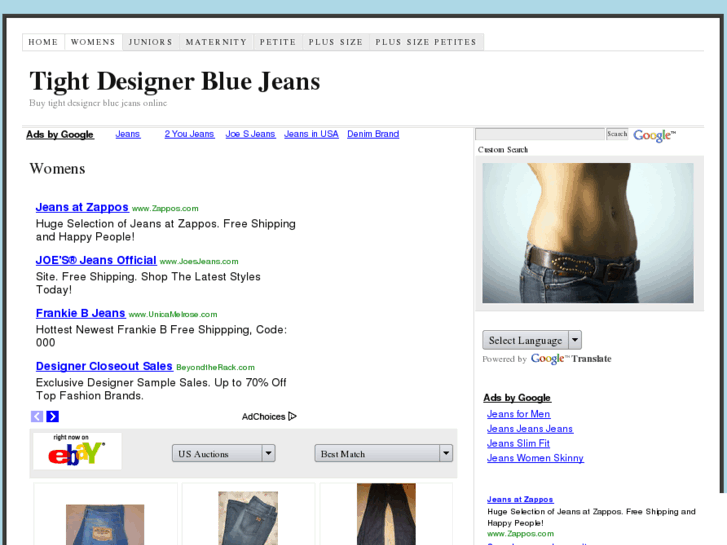Viewport: 727px width, 545px height.
Task: Follow the 2 You Jeans link
Action: [189, 134]
